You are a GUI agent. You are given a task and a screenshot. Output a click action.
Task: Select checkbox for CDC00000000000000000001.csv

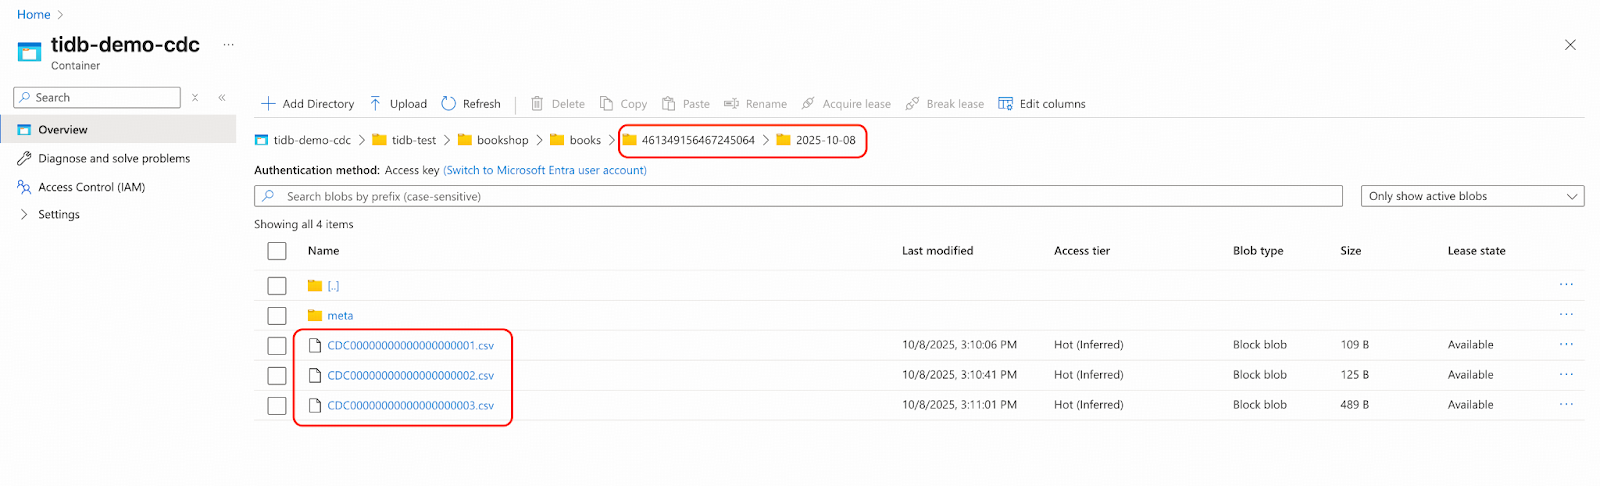click(x=277, y=346)
